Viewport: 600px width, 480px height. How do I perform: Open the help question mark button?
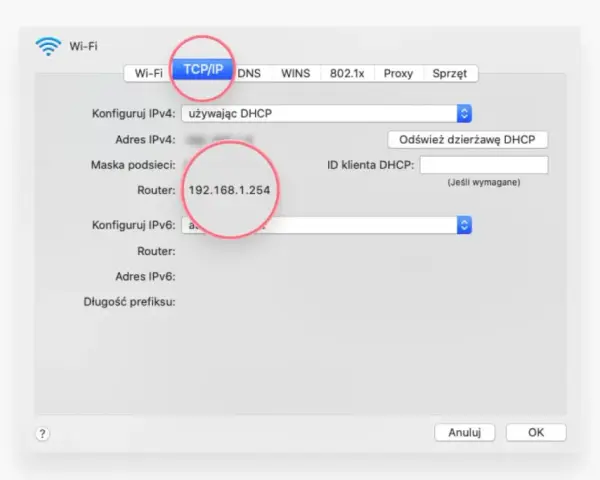click(x=42, y=434)
